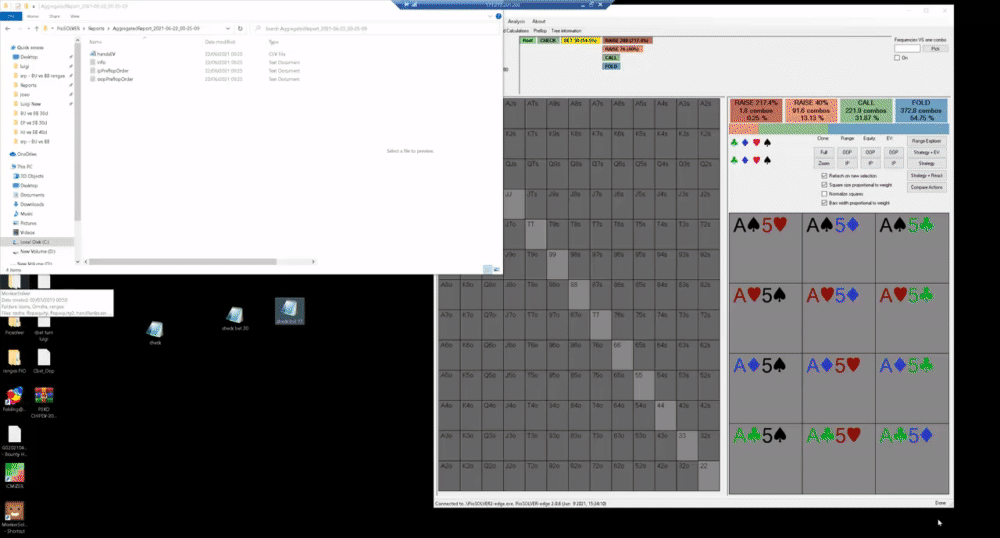Expand the Explorer ribbon chevron
1000x538 pixels.
pyautogui.click(x=490, y=17)
